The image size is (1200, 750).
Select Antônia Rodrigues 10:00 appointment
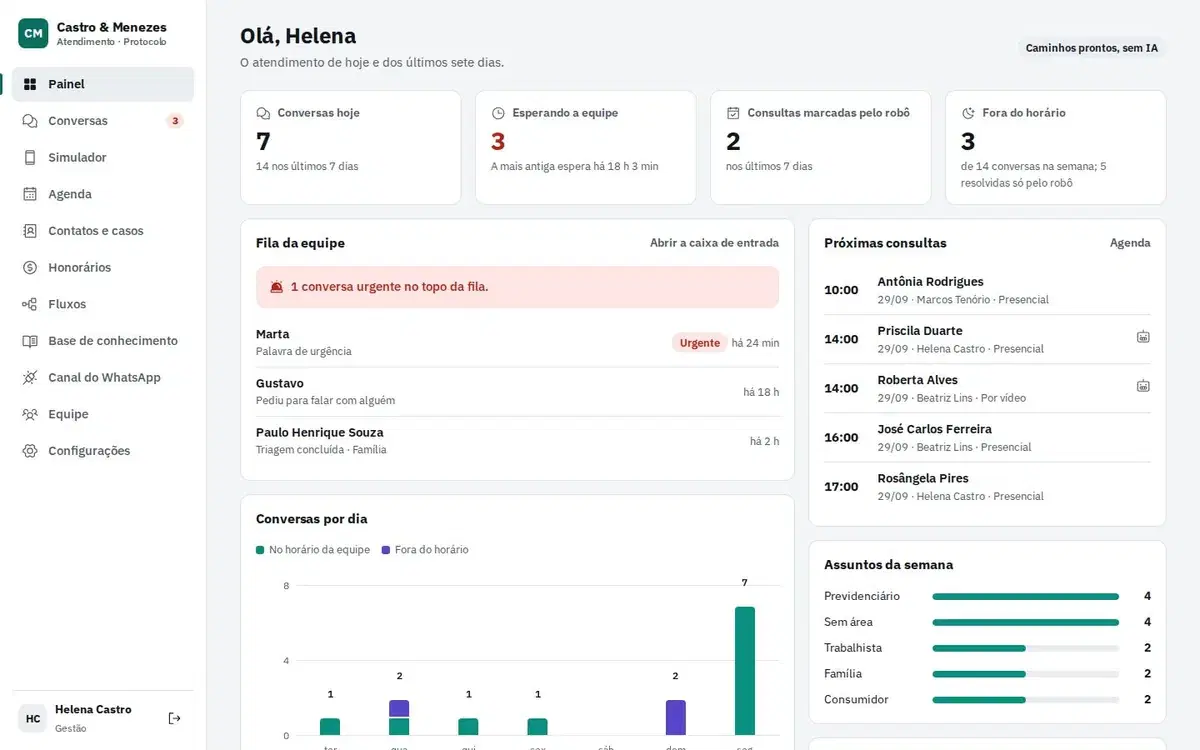(x=987, y=290)
